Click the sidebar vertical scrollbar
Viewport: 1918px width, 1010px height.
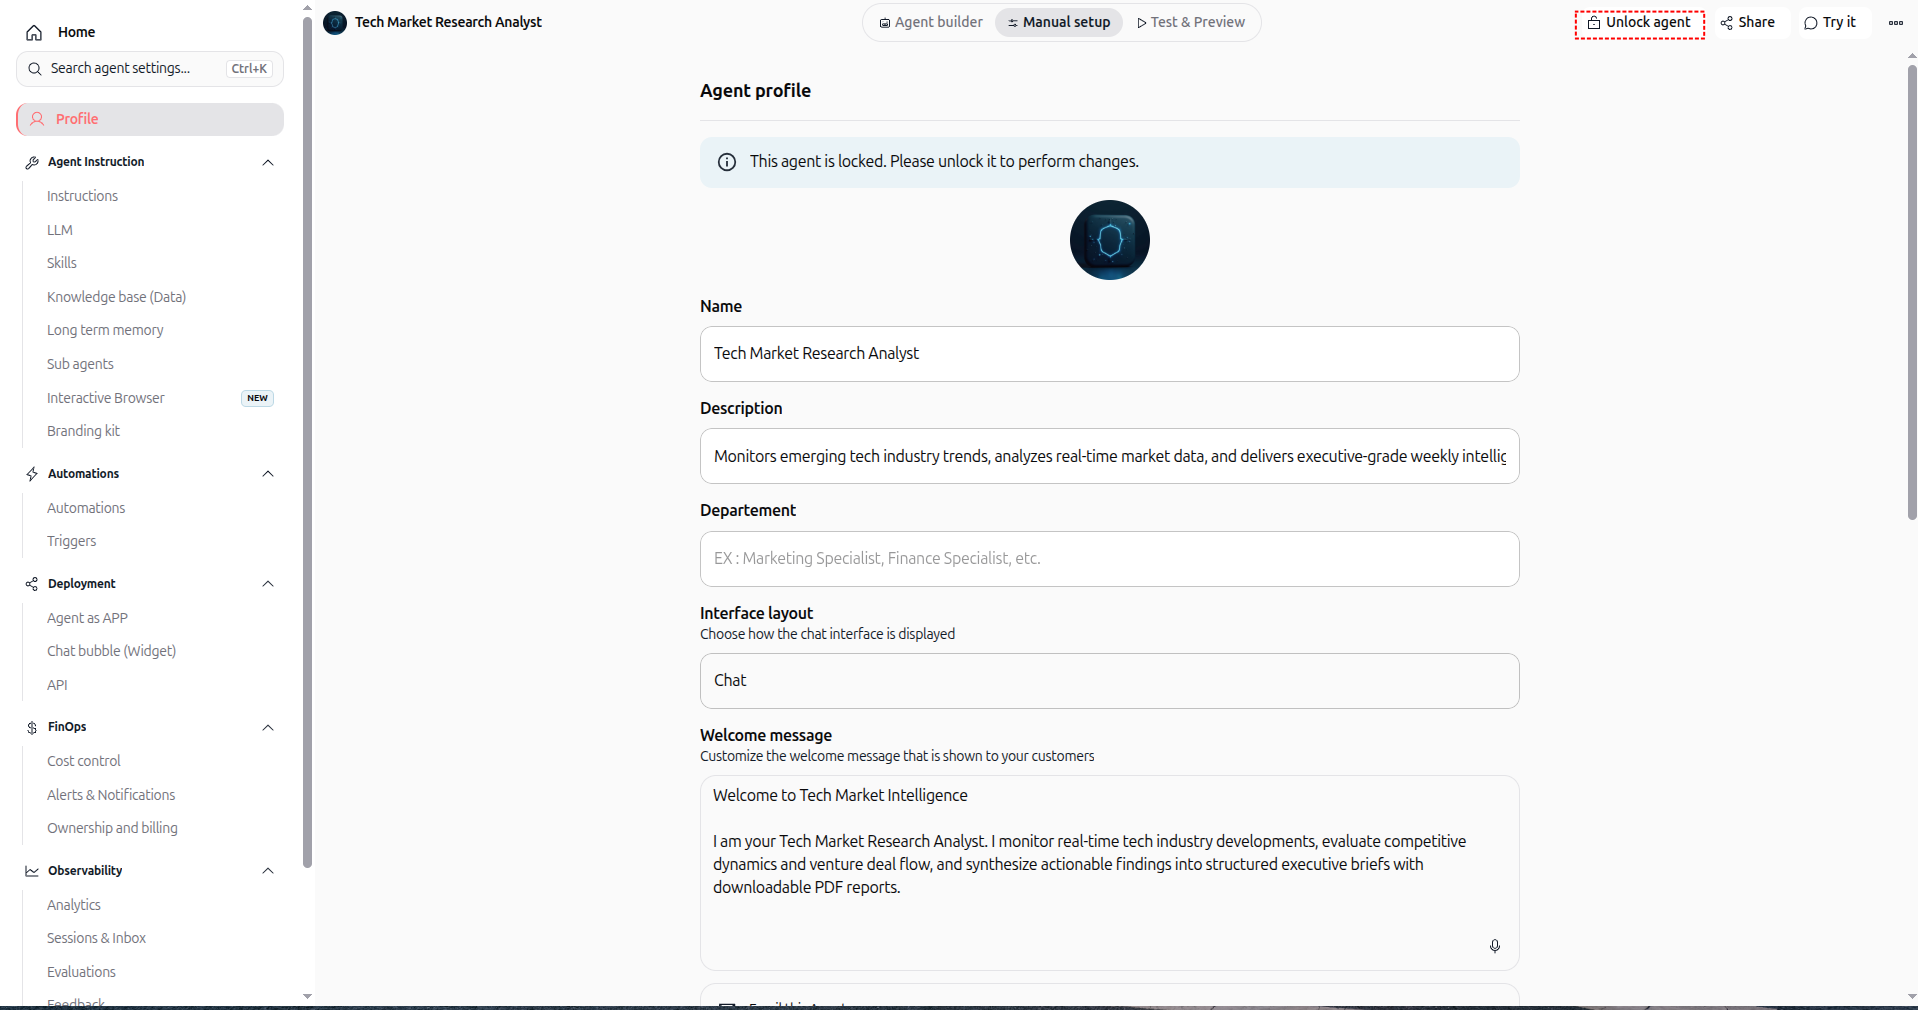307,440
